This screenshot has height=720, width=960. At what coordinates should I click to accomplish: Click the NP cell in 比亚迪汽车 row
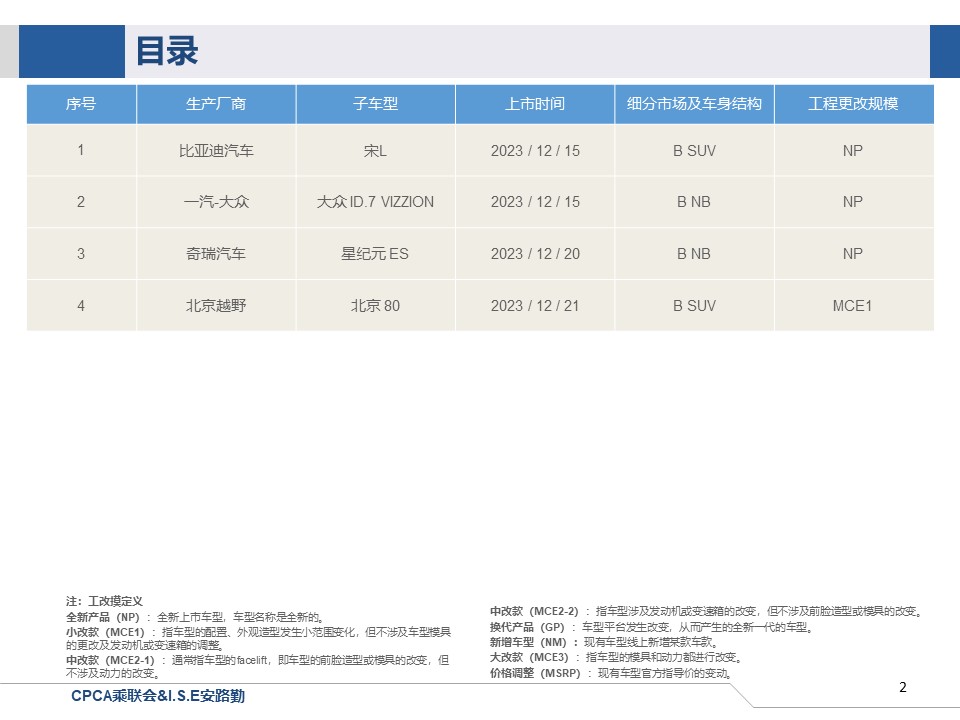[853, 151]
